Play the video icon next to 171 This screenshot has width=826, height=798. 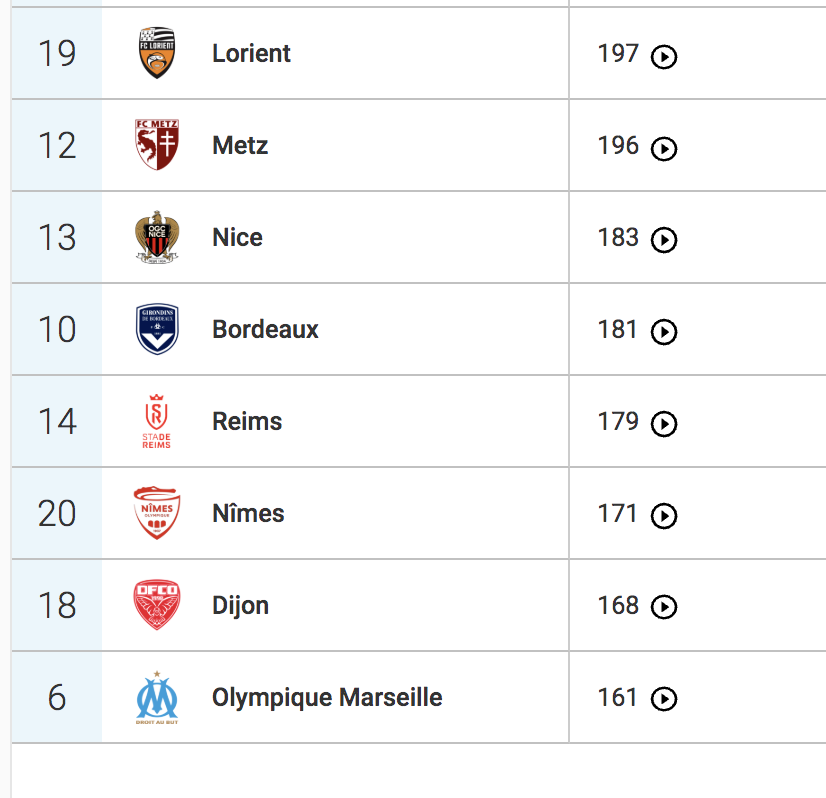(664, 516)
